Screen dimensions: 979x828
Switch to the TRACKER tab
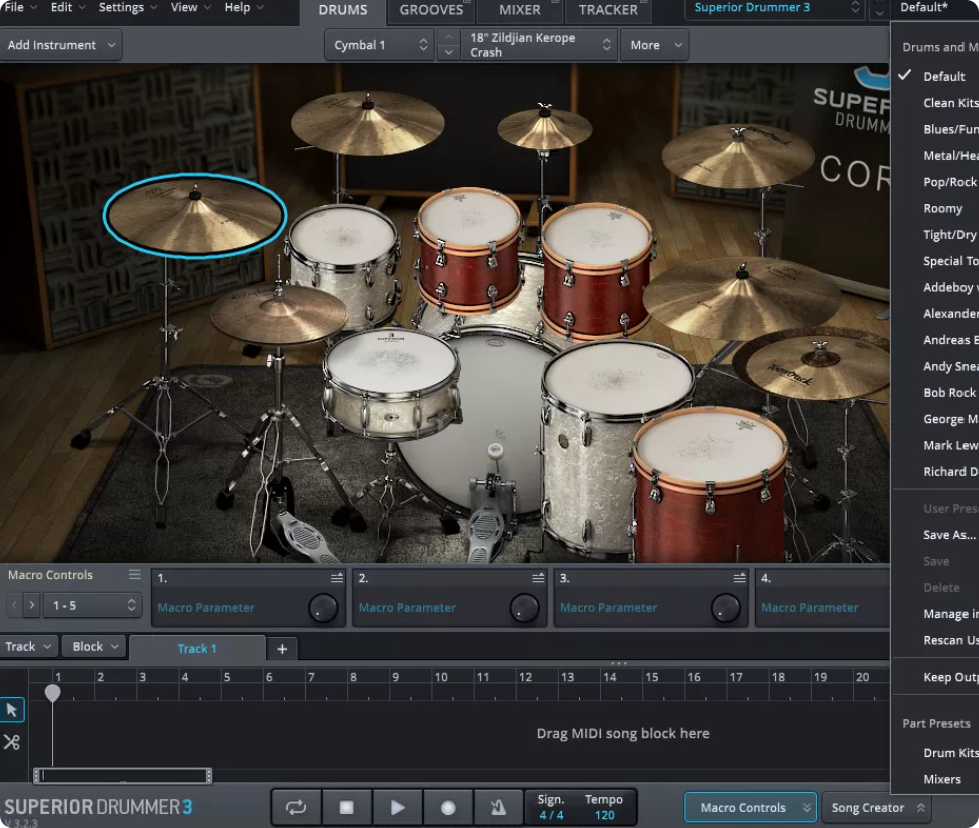tap(609, 11)
